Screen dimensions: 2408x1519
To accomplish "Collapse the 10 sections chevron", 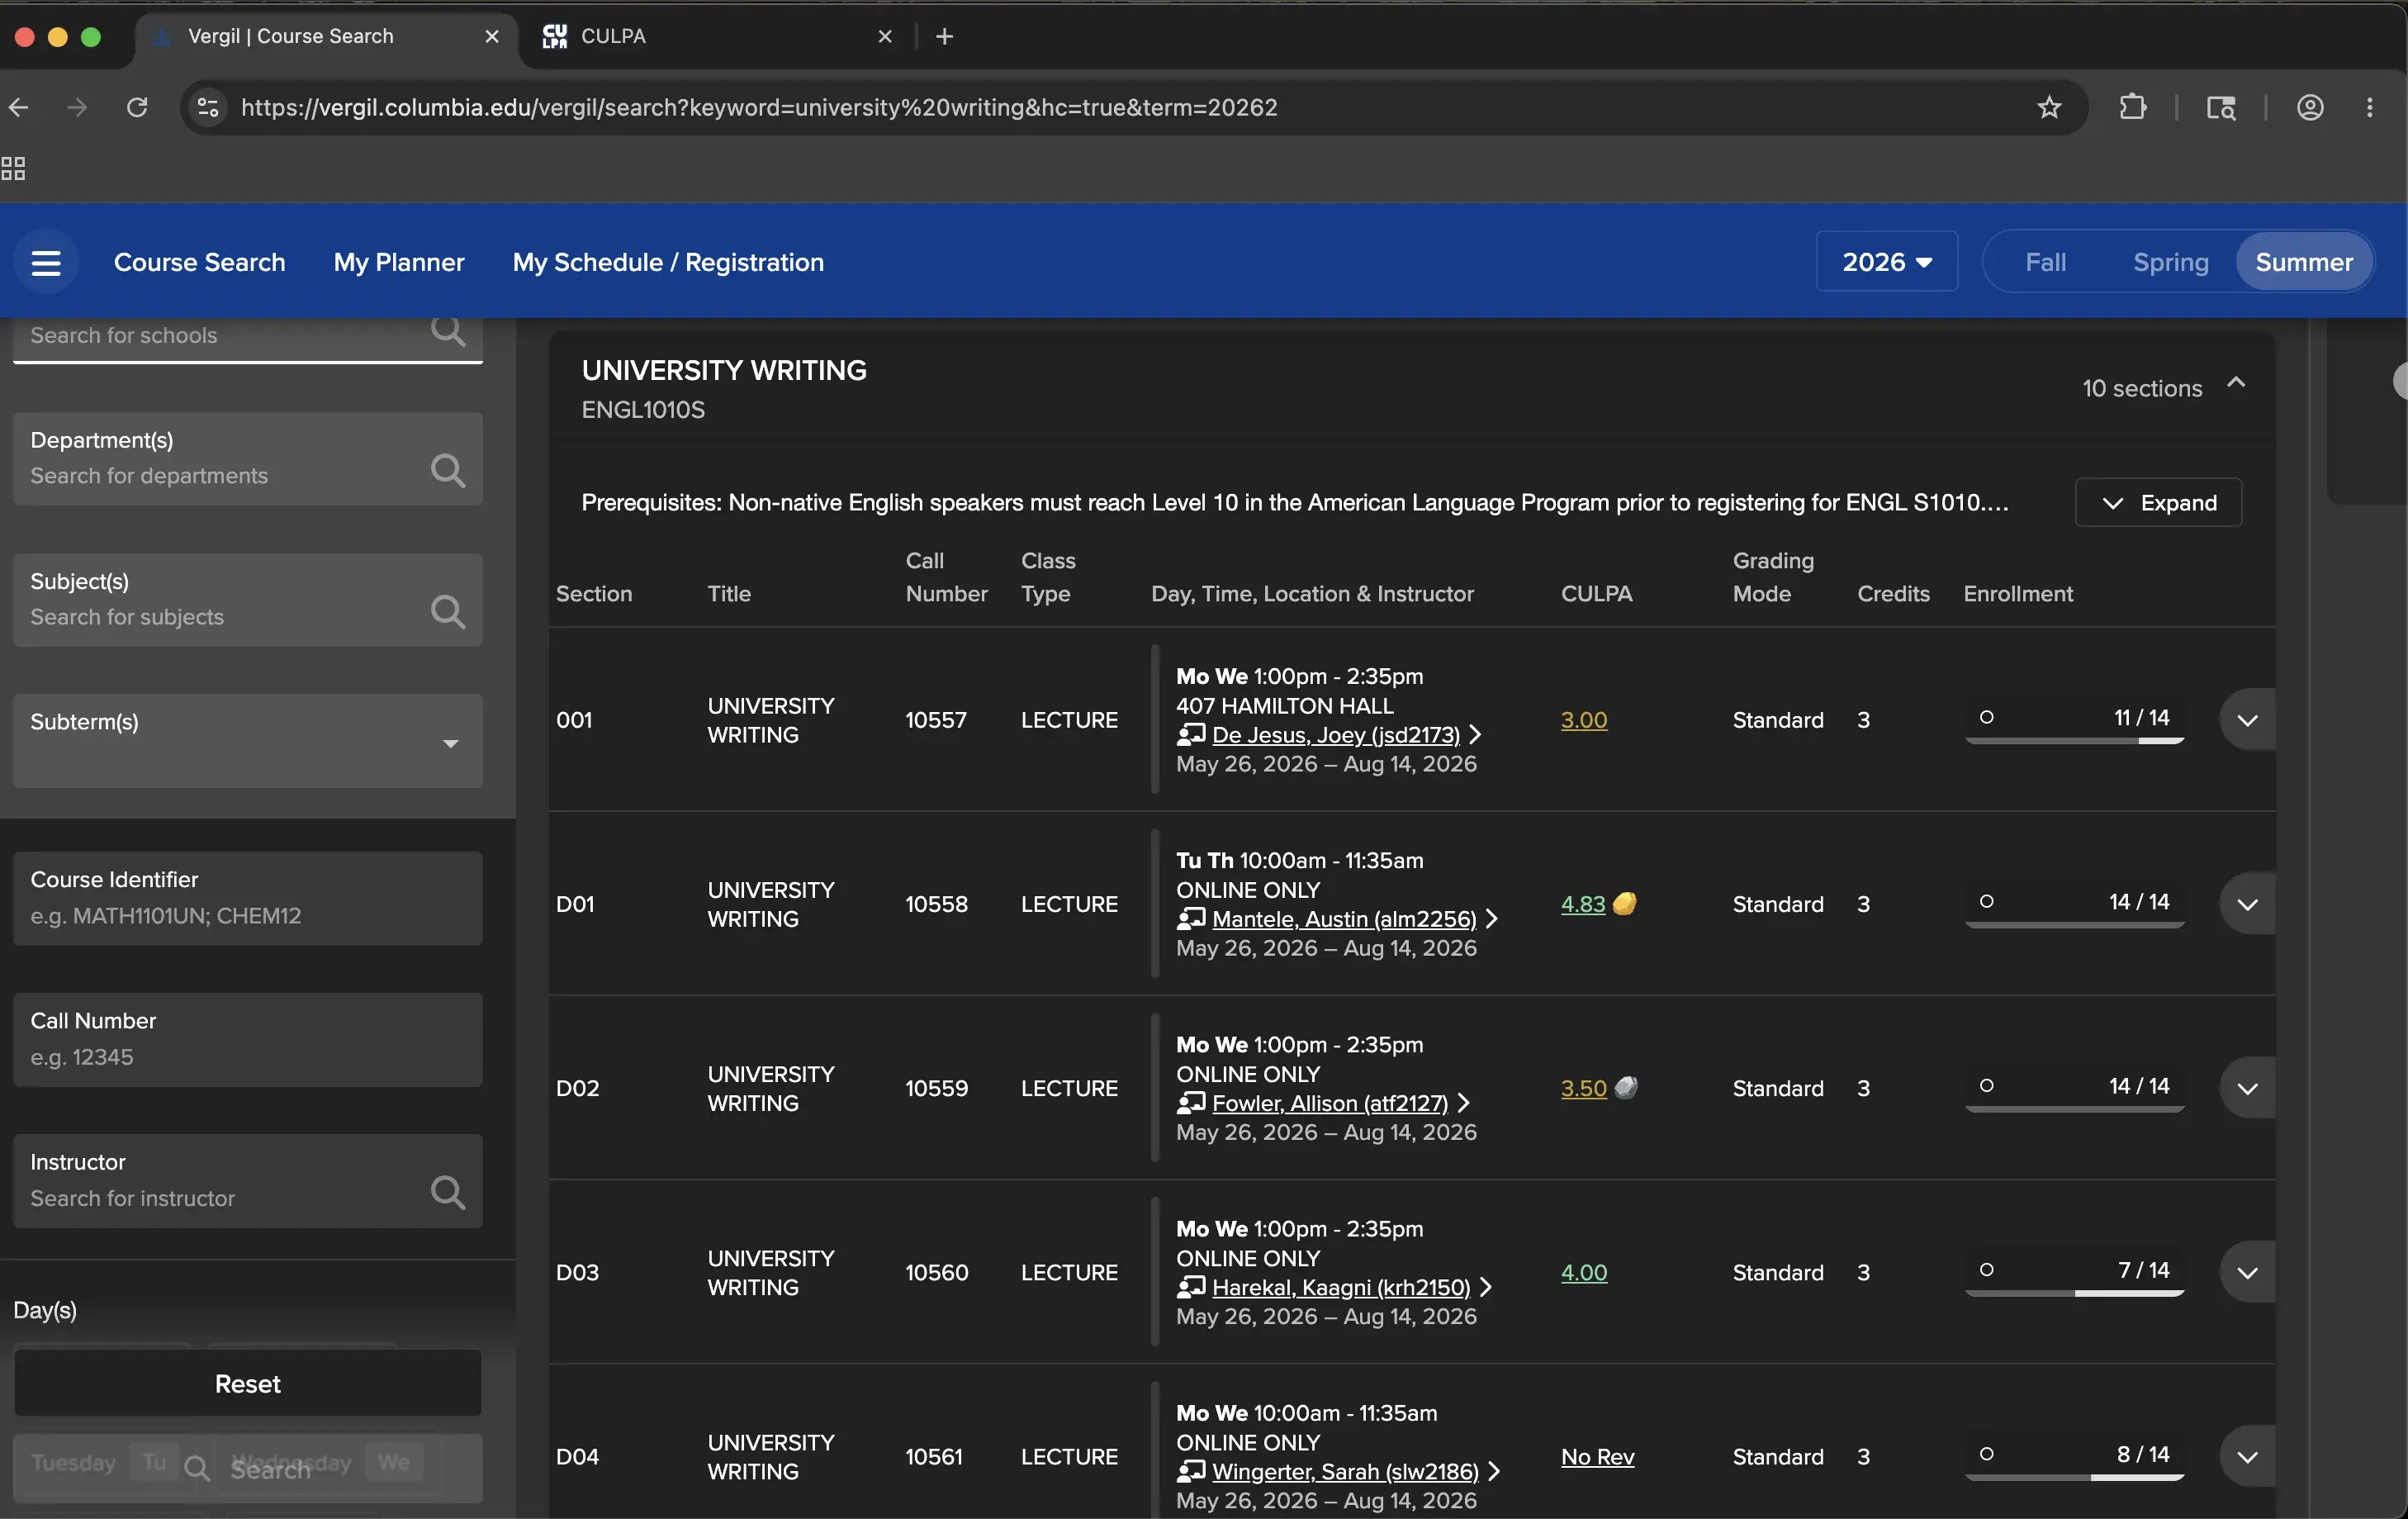I will [x=2236, y=383].
